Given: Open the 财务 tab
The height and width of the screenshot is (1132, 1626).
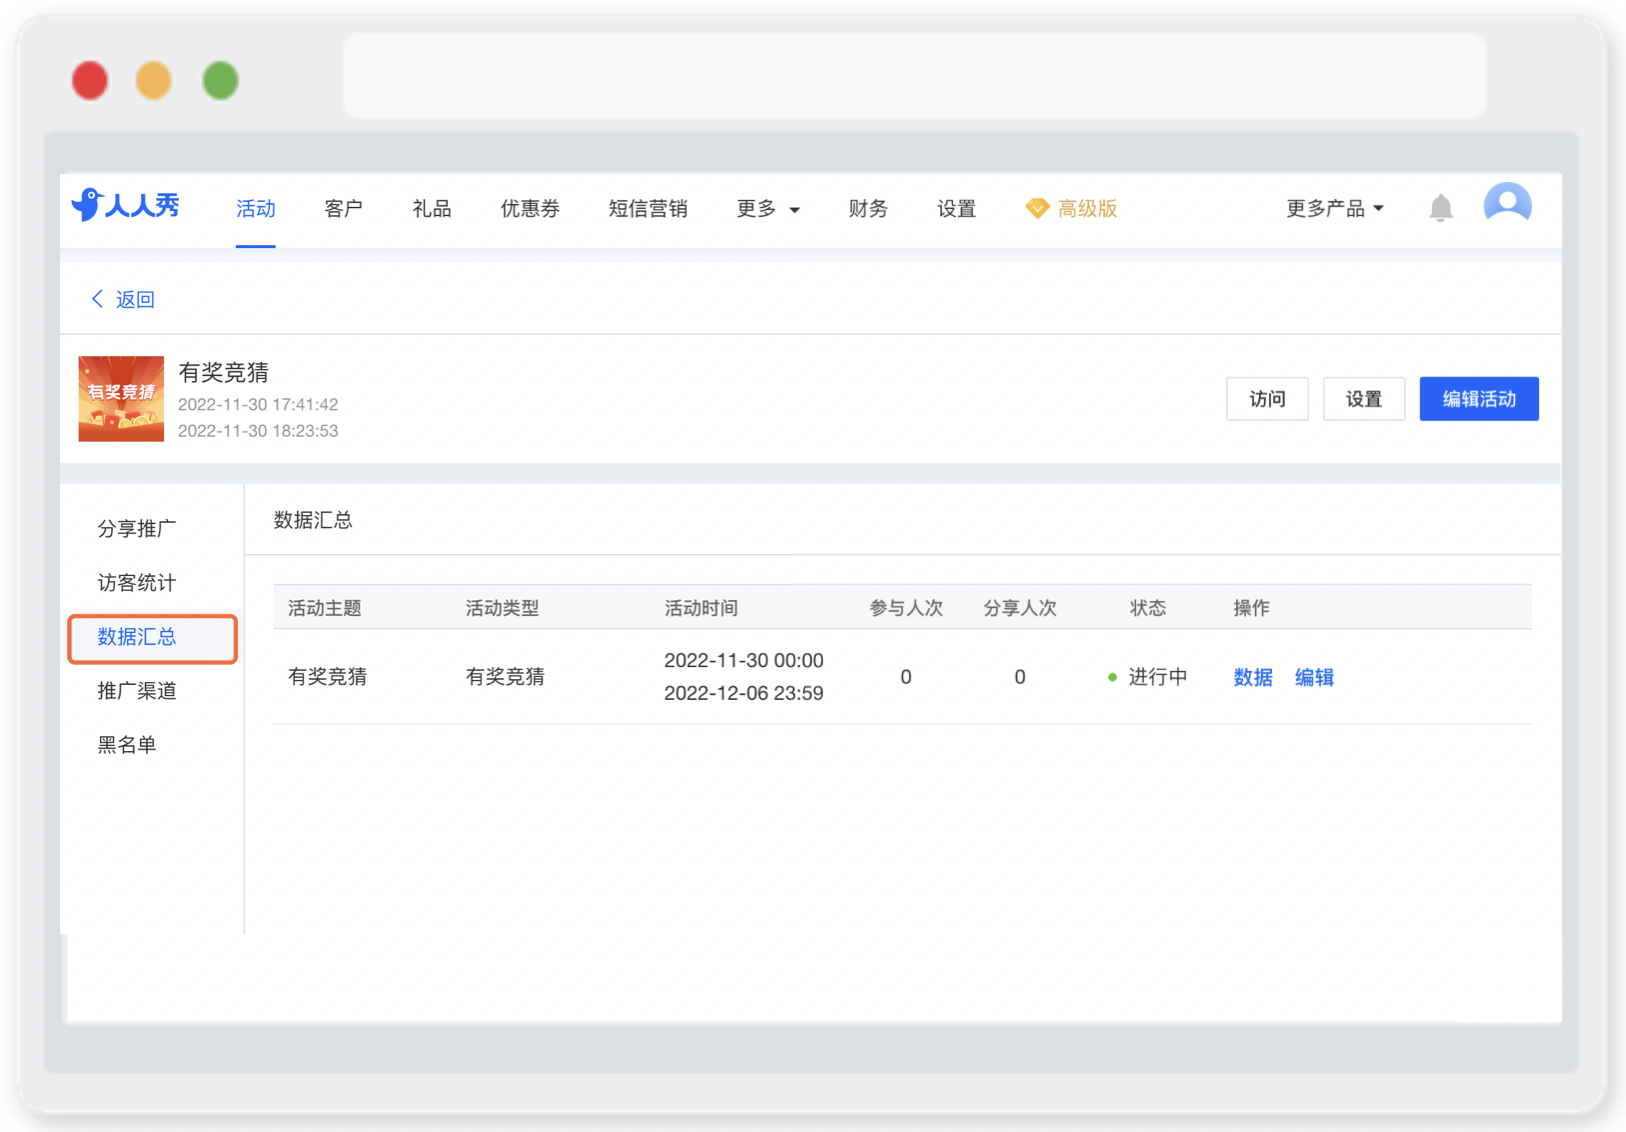Looking at the screenshot, I should coord(868,208).
